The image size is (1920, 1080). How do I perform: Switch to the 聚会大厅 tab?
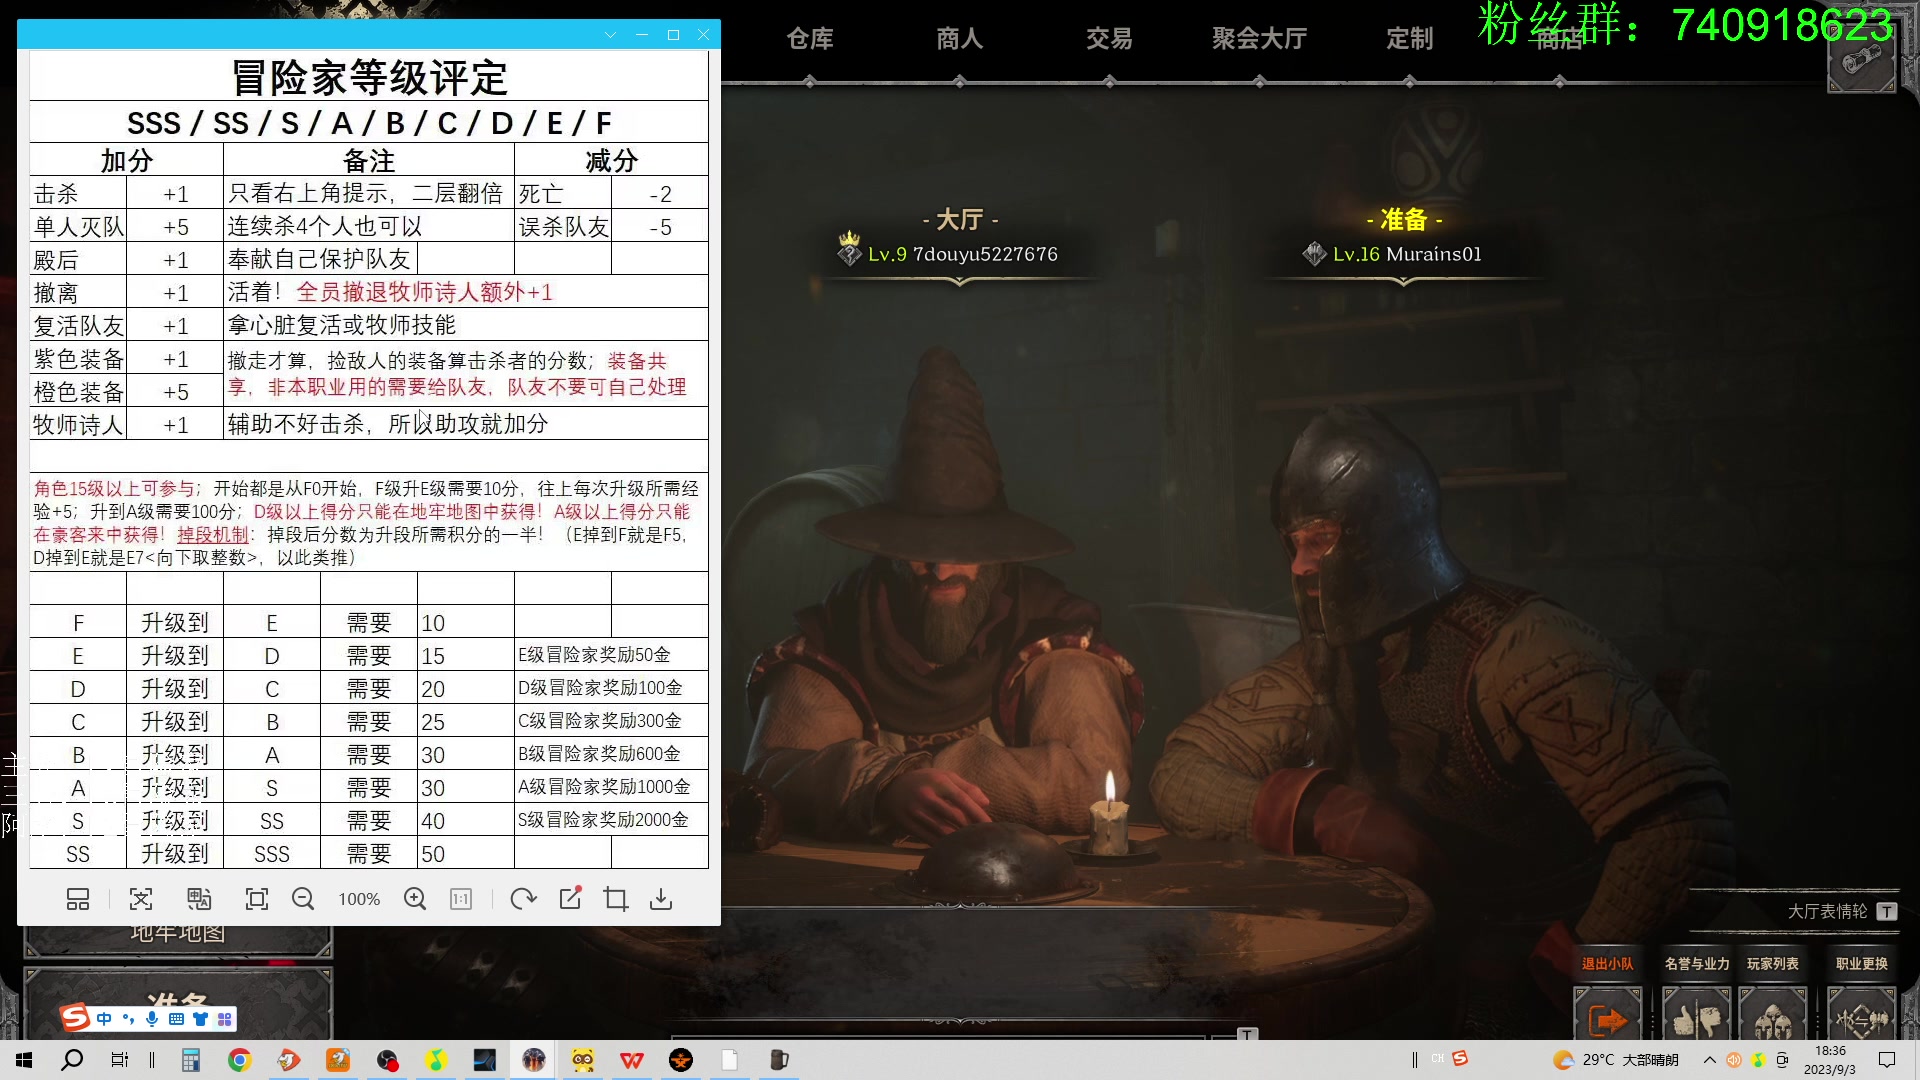pos(1260,39)
